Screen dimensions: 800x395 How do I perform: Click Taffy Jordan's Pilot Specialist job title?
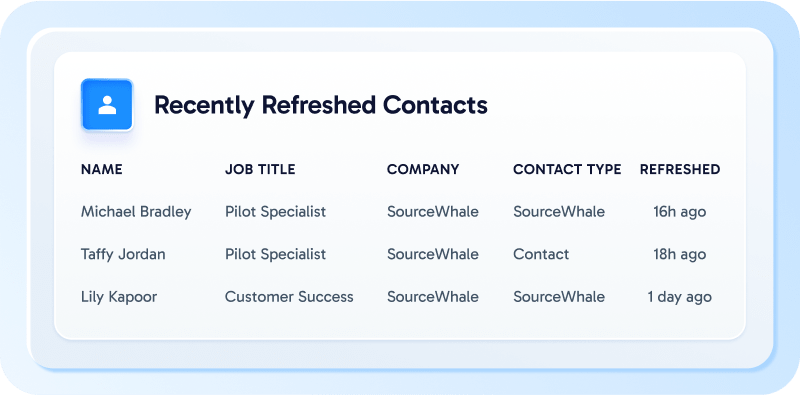[276, 254]
